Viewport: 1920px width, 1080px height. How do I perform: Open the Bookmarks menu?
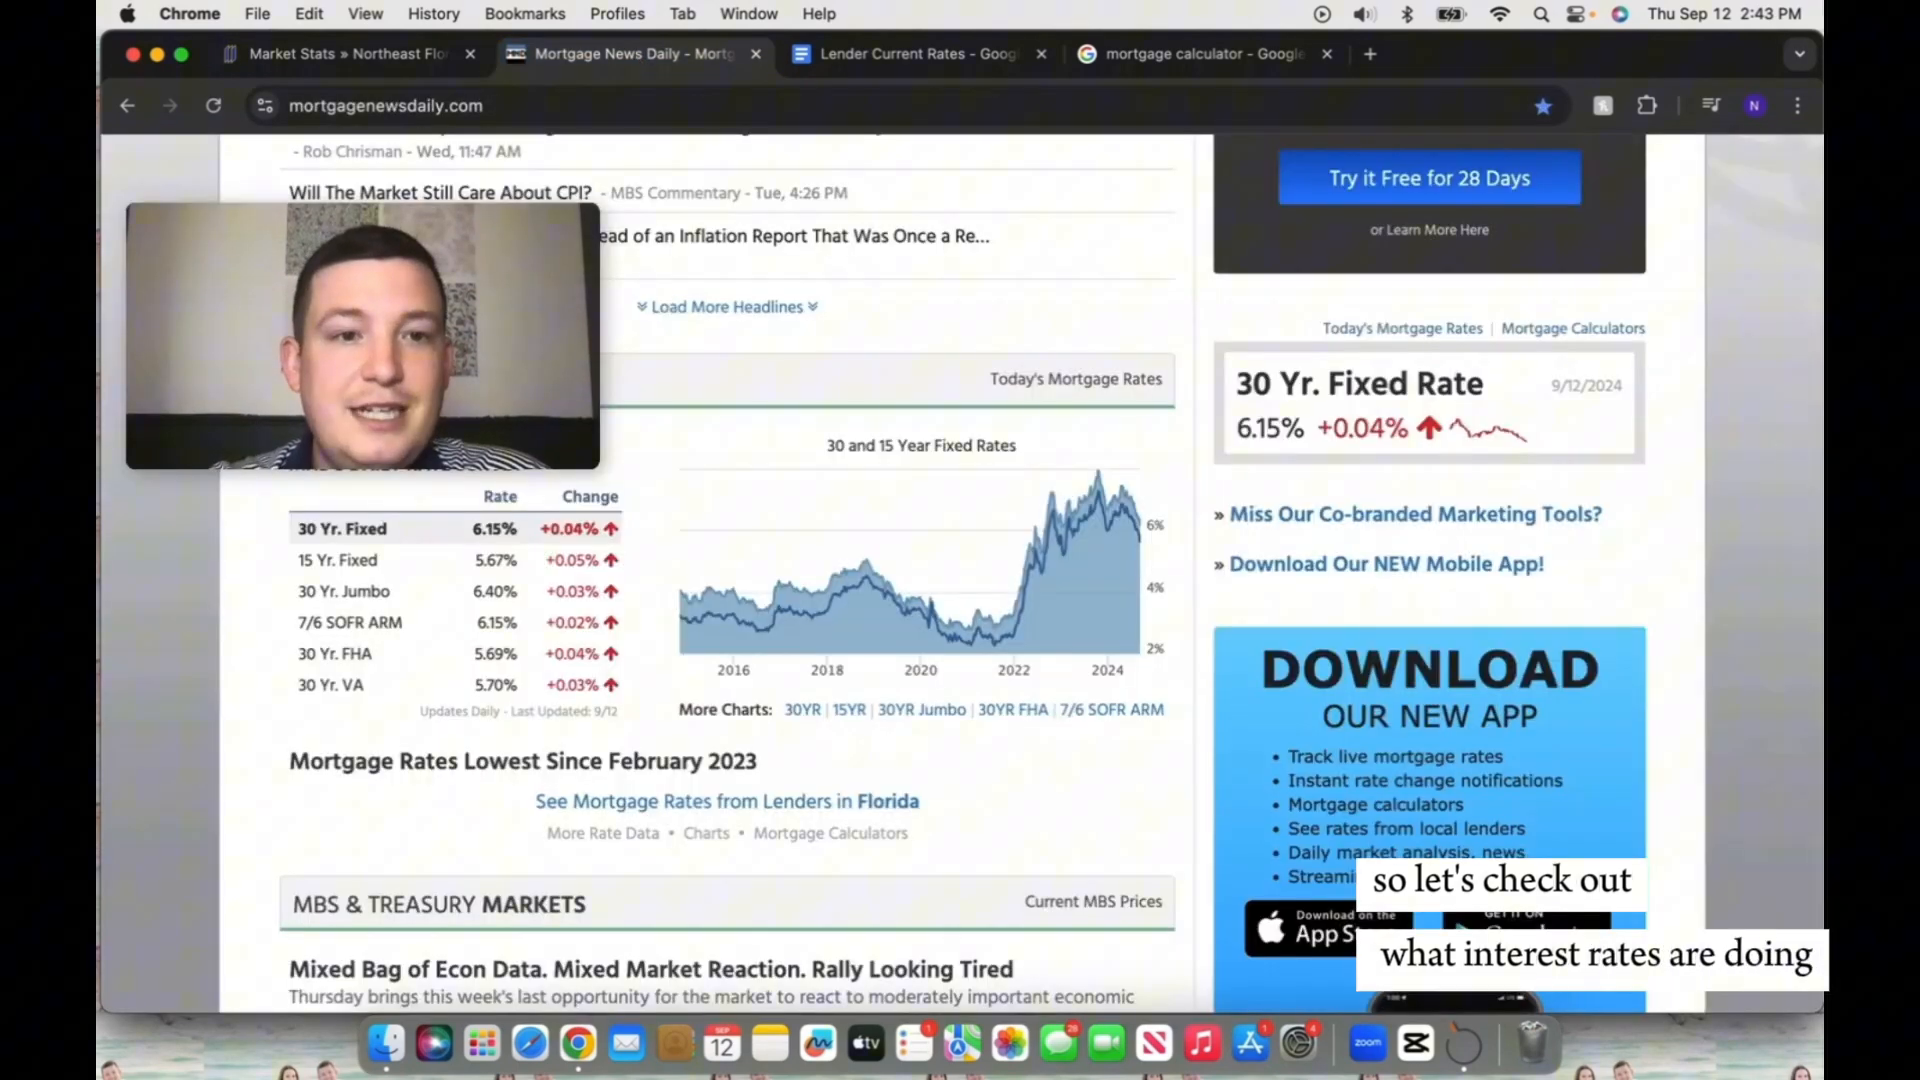tap(525, 14)
